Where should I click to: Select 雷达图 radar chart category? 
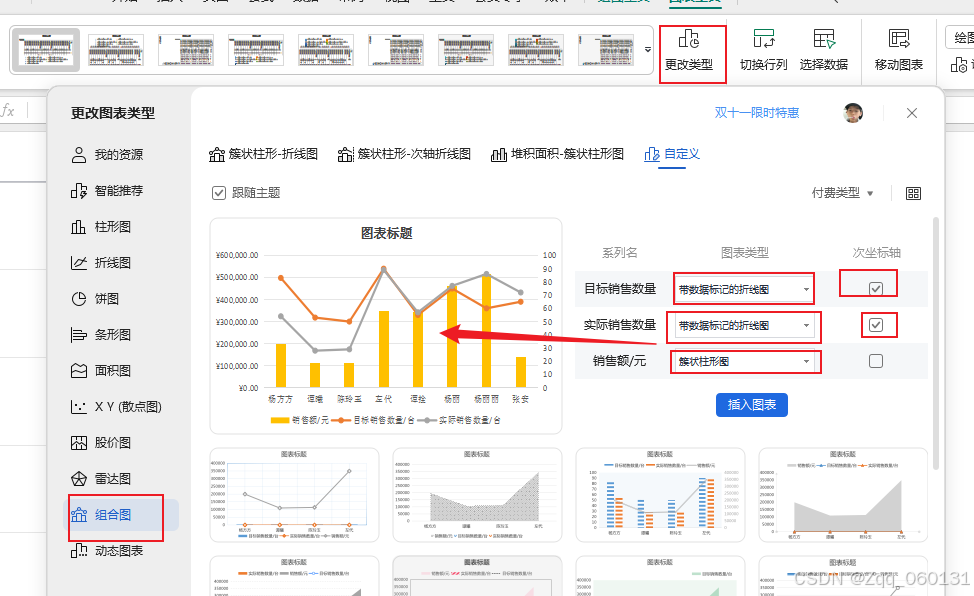(101, 479)
